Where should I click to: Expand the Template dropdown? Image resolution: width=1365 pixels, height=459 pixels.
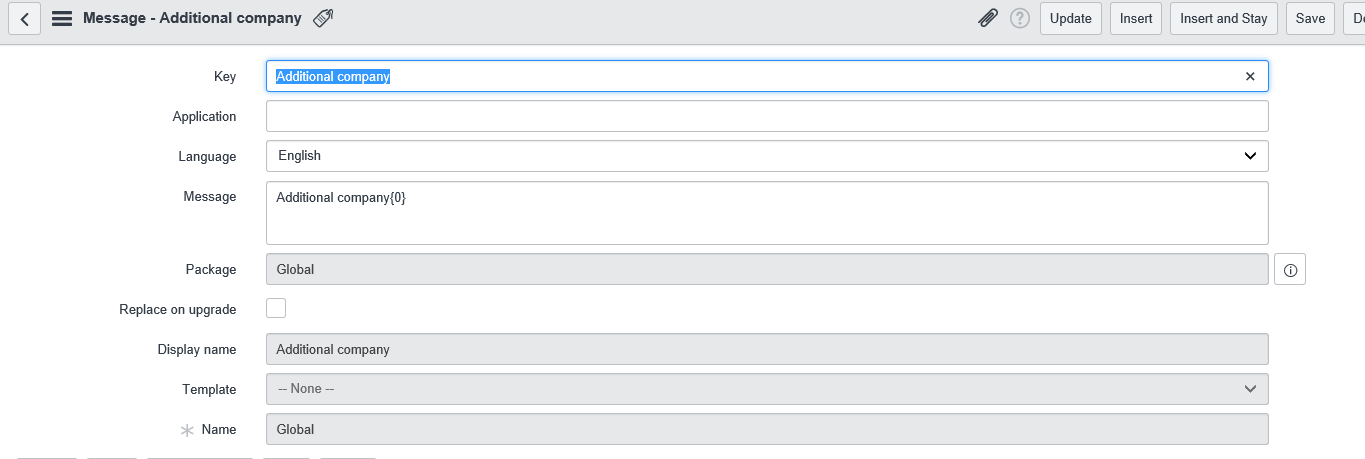click(x=767, y=389)
